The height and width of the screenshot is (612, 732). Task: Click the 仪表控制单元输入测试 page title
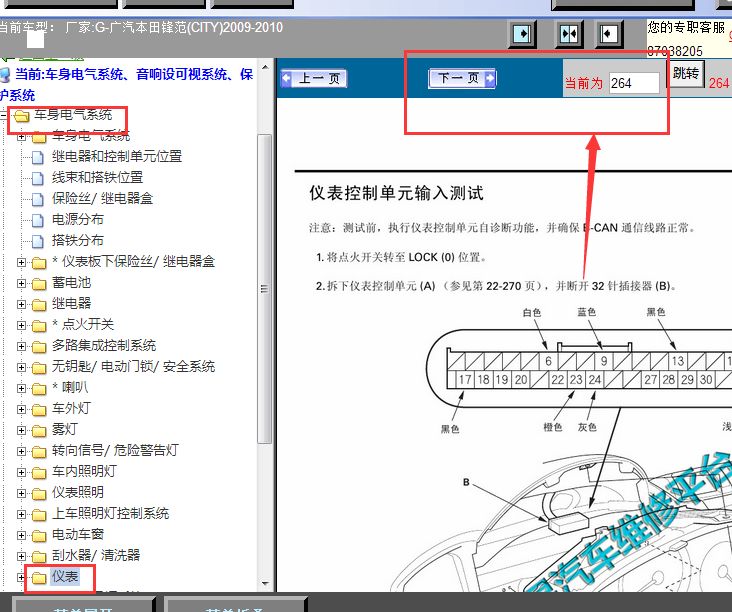pyautogui.click(x=396, y=193)
